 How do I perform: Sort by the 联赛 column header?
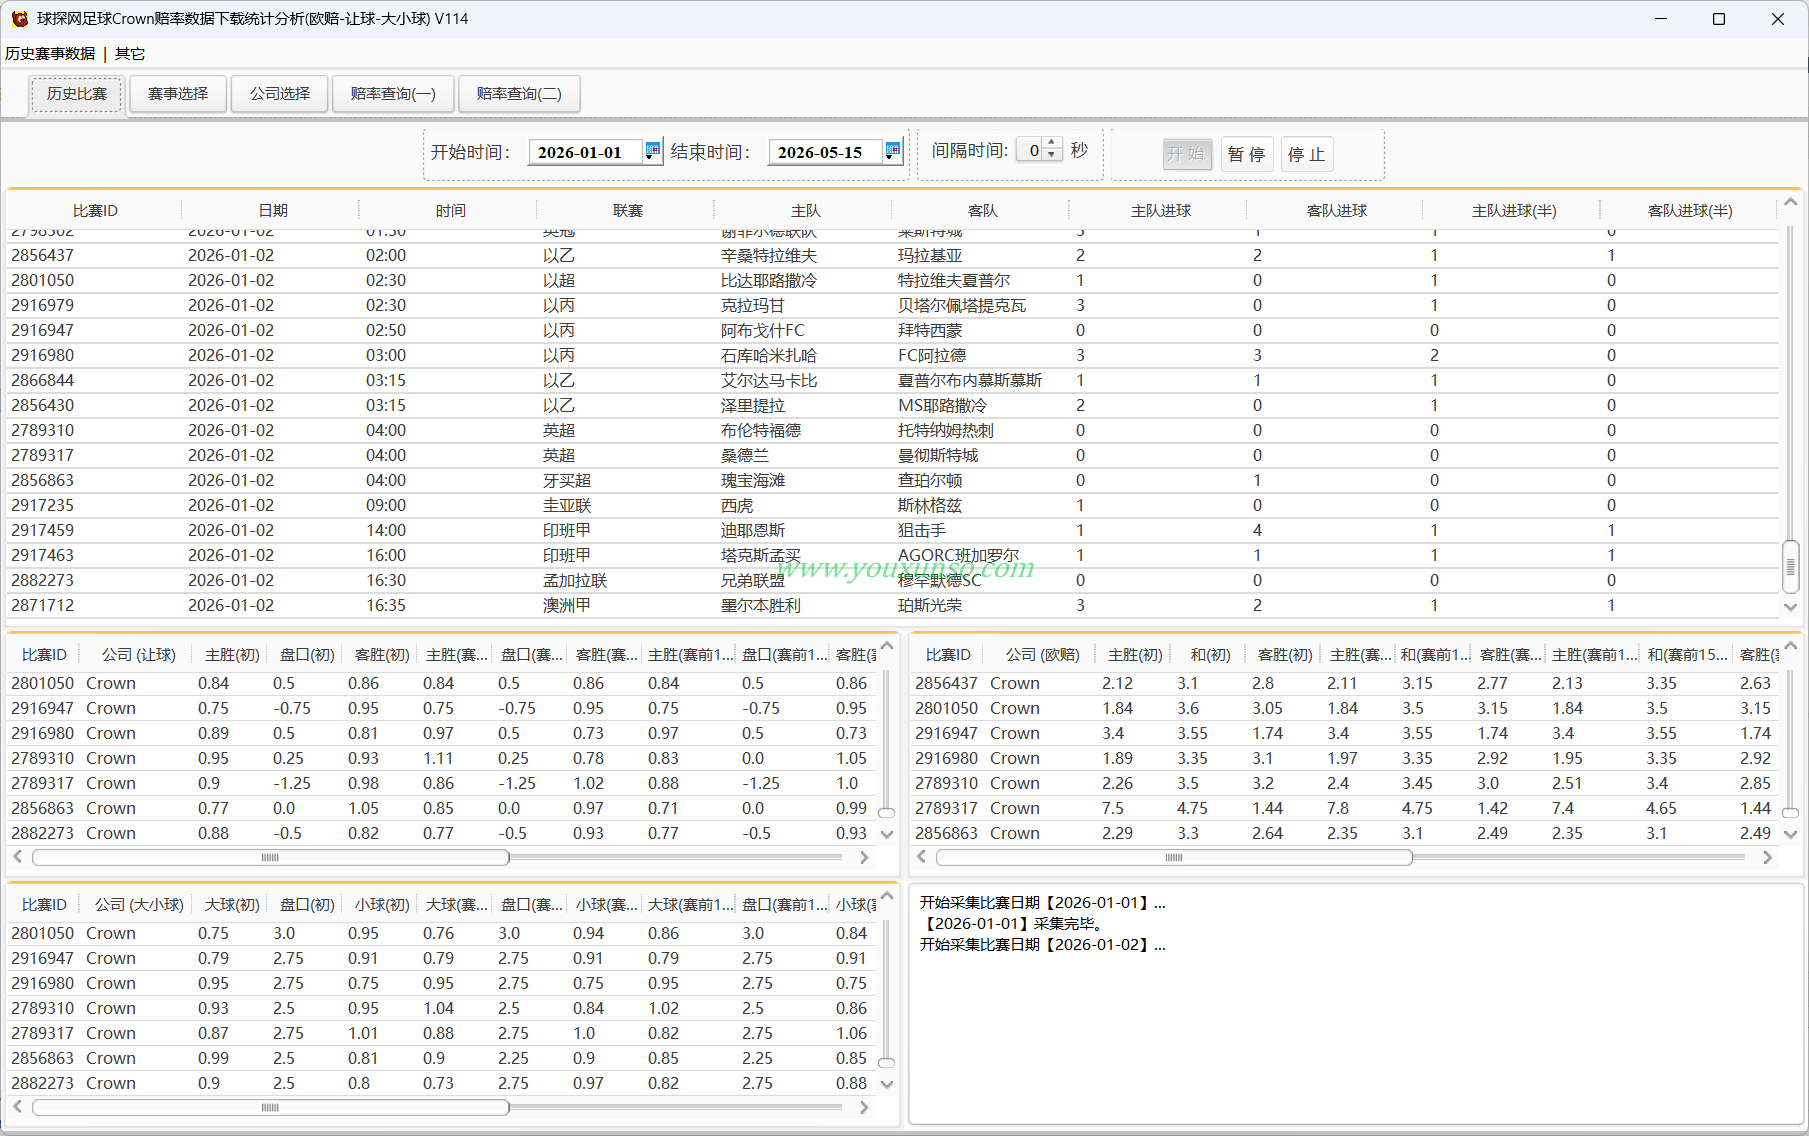click(628, 211)
